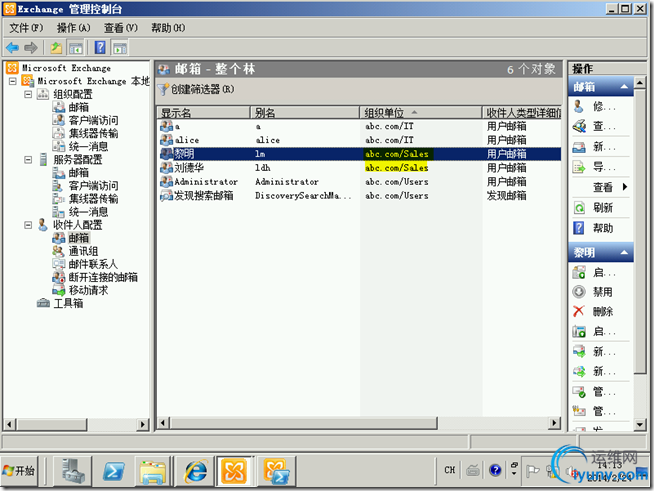Viewport: 654px width, 491px height.
Task: Open the 文件(F) menu
Action: coord(26,28)
